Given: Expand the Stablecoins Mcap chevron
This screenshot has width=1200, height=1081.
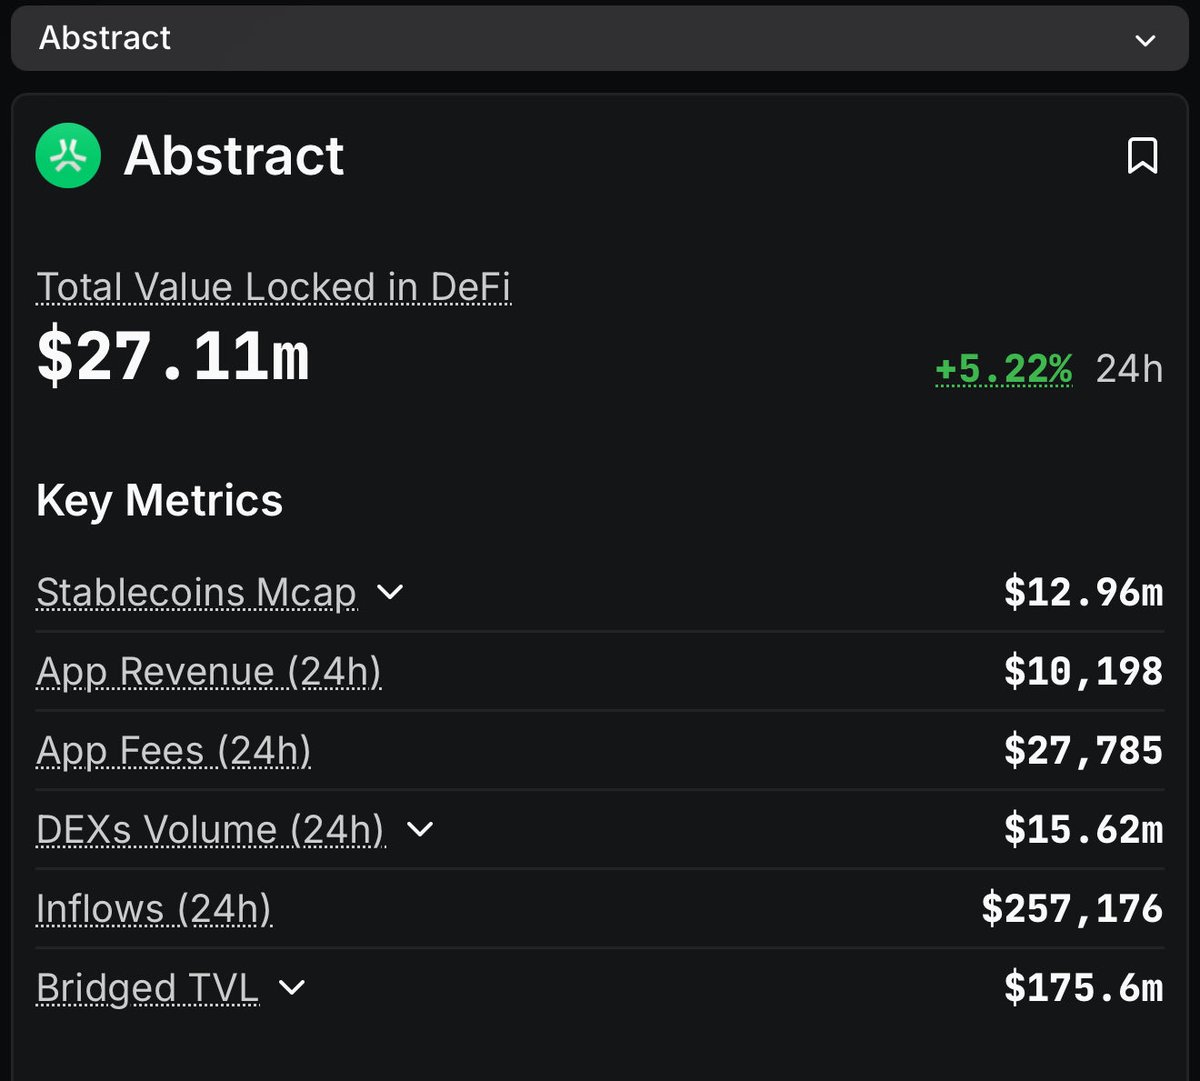Looking at the screenshot, I should [x=389, y=592].
